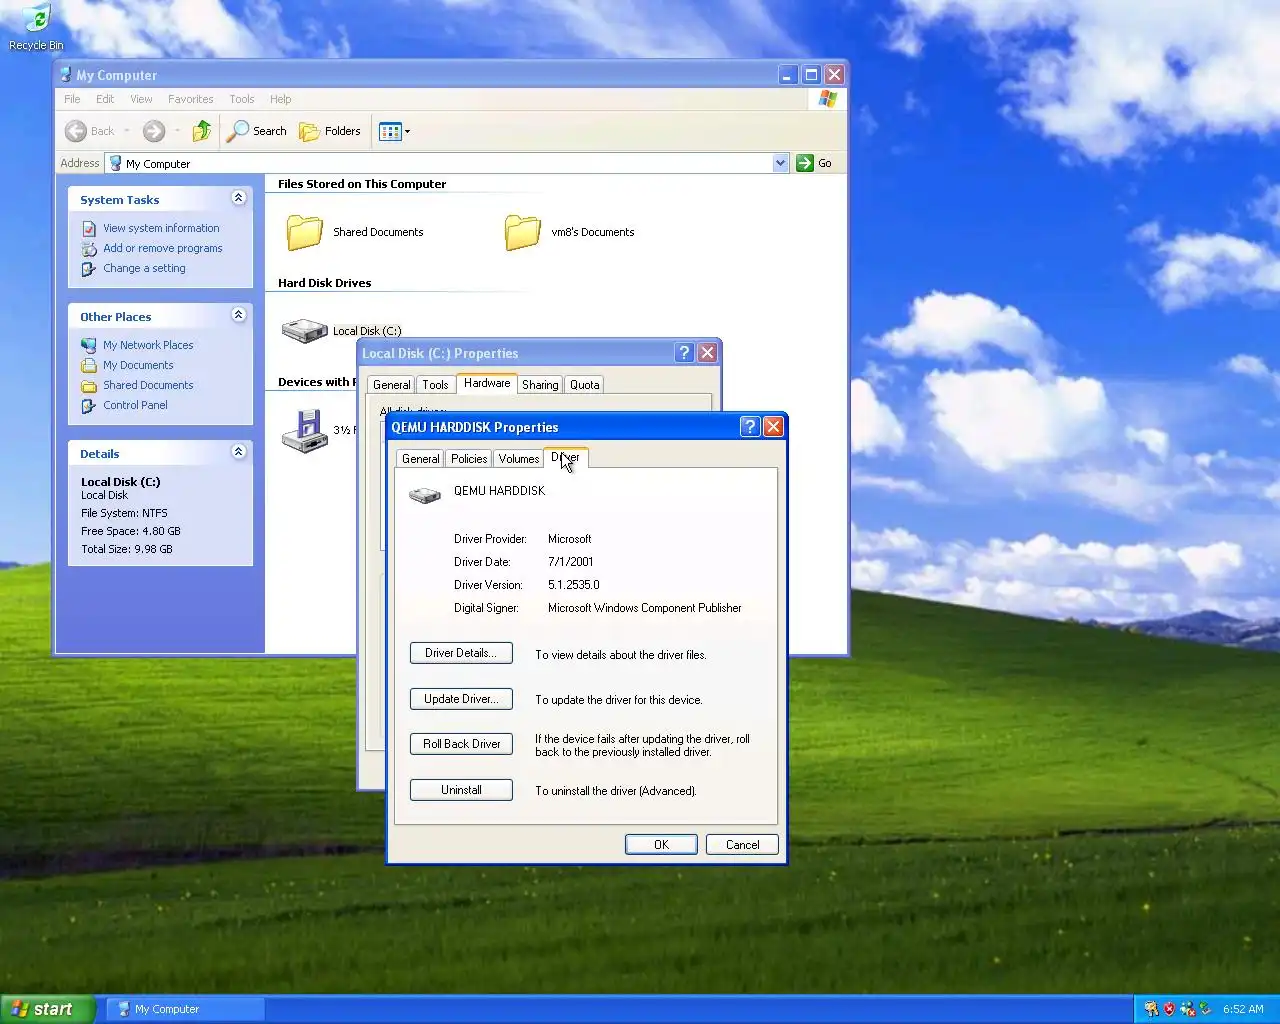Image resolution: width=1280 pixels, height=1024 pixels.
Task: Open Change a setting link
Action: point(144,268)
